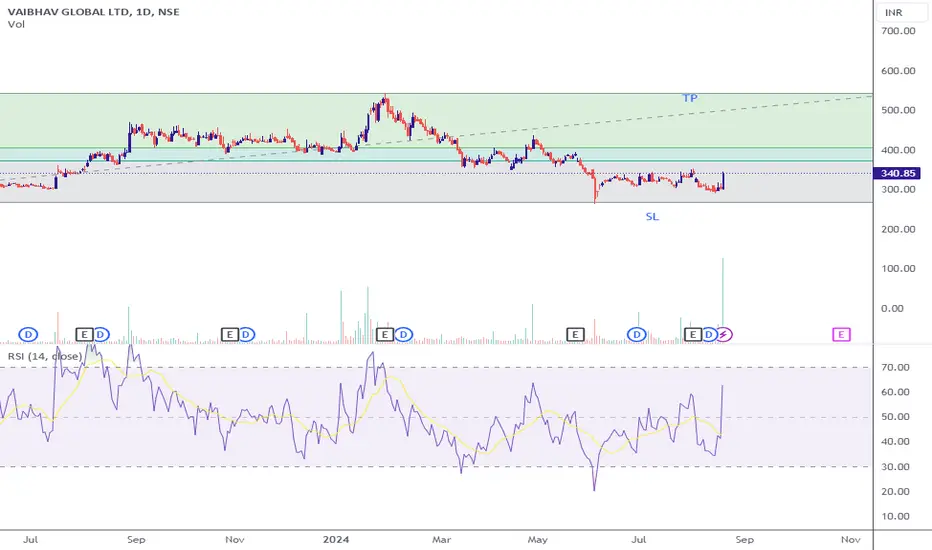Open the earnings marker E near August 2024

pyautogui.click(x=692, y=335)
